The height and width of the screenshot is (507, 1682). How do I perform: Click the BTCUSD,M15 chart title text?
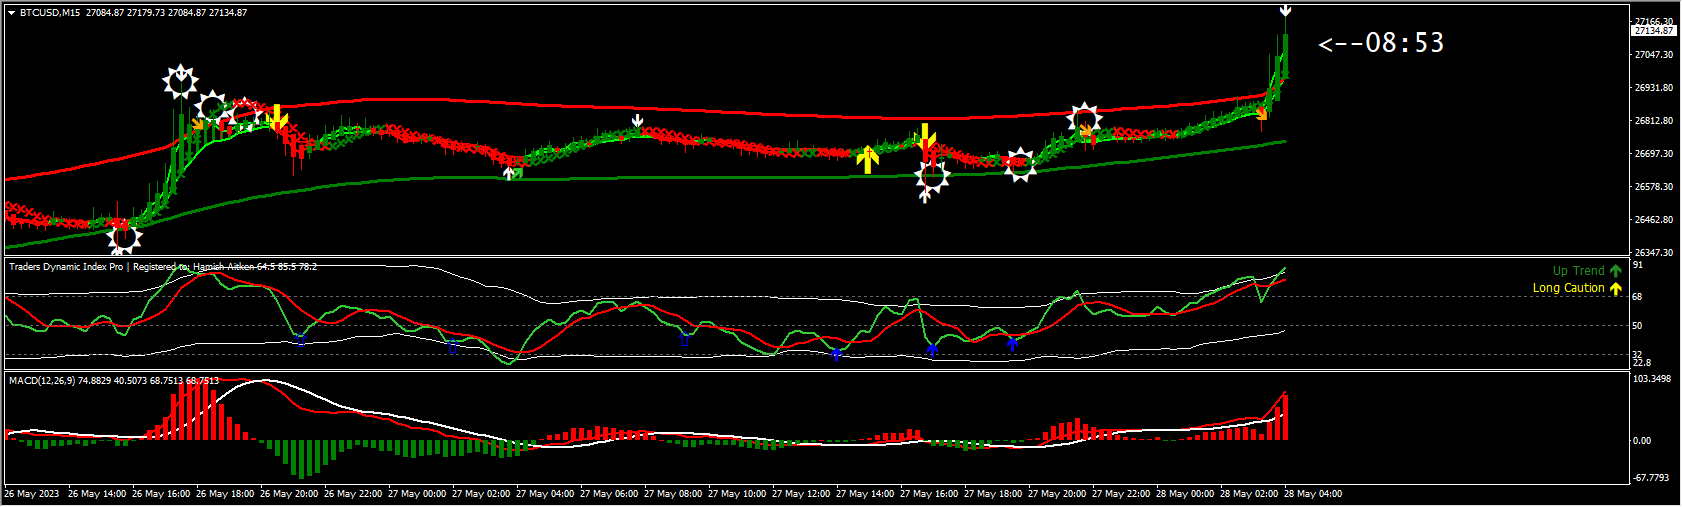point(50,13)
